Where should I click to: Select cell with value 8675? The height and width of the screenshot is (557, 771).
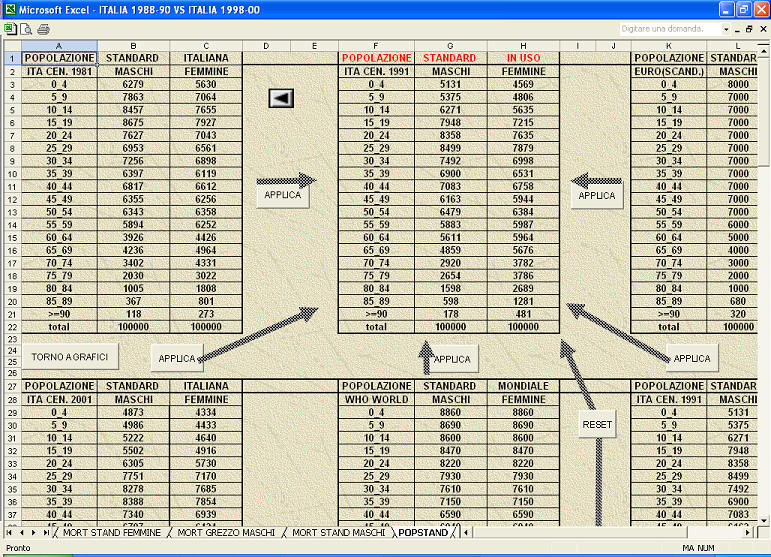coord(133,122)
